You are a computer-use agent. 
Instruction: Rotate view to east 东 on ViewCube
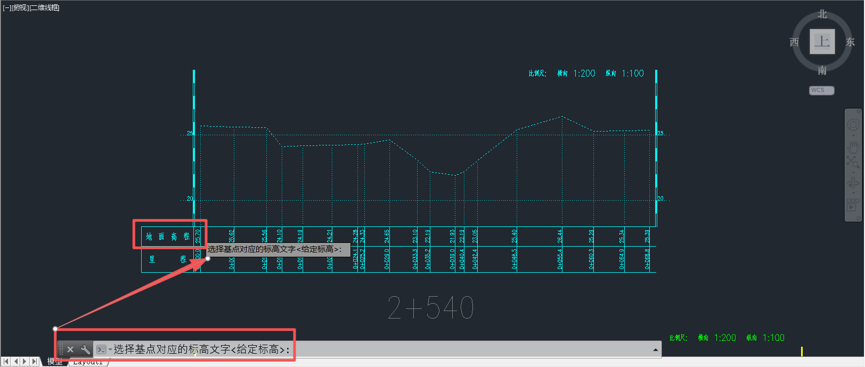850,42
